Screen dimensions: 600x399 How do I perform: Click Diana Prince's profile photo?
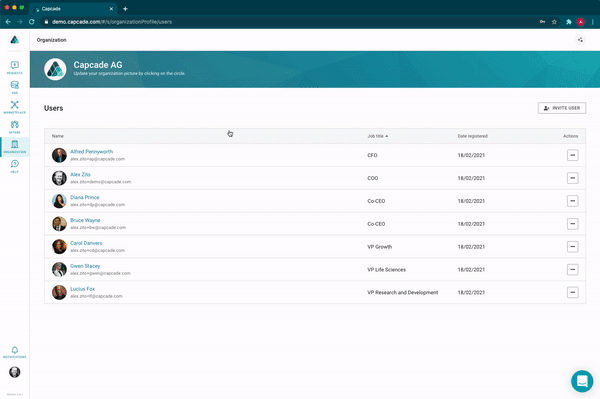(x=59, y=201)
